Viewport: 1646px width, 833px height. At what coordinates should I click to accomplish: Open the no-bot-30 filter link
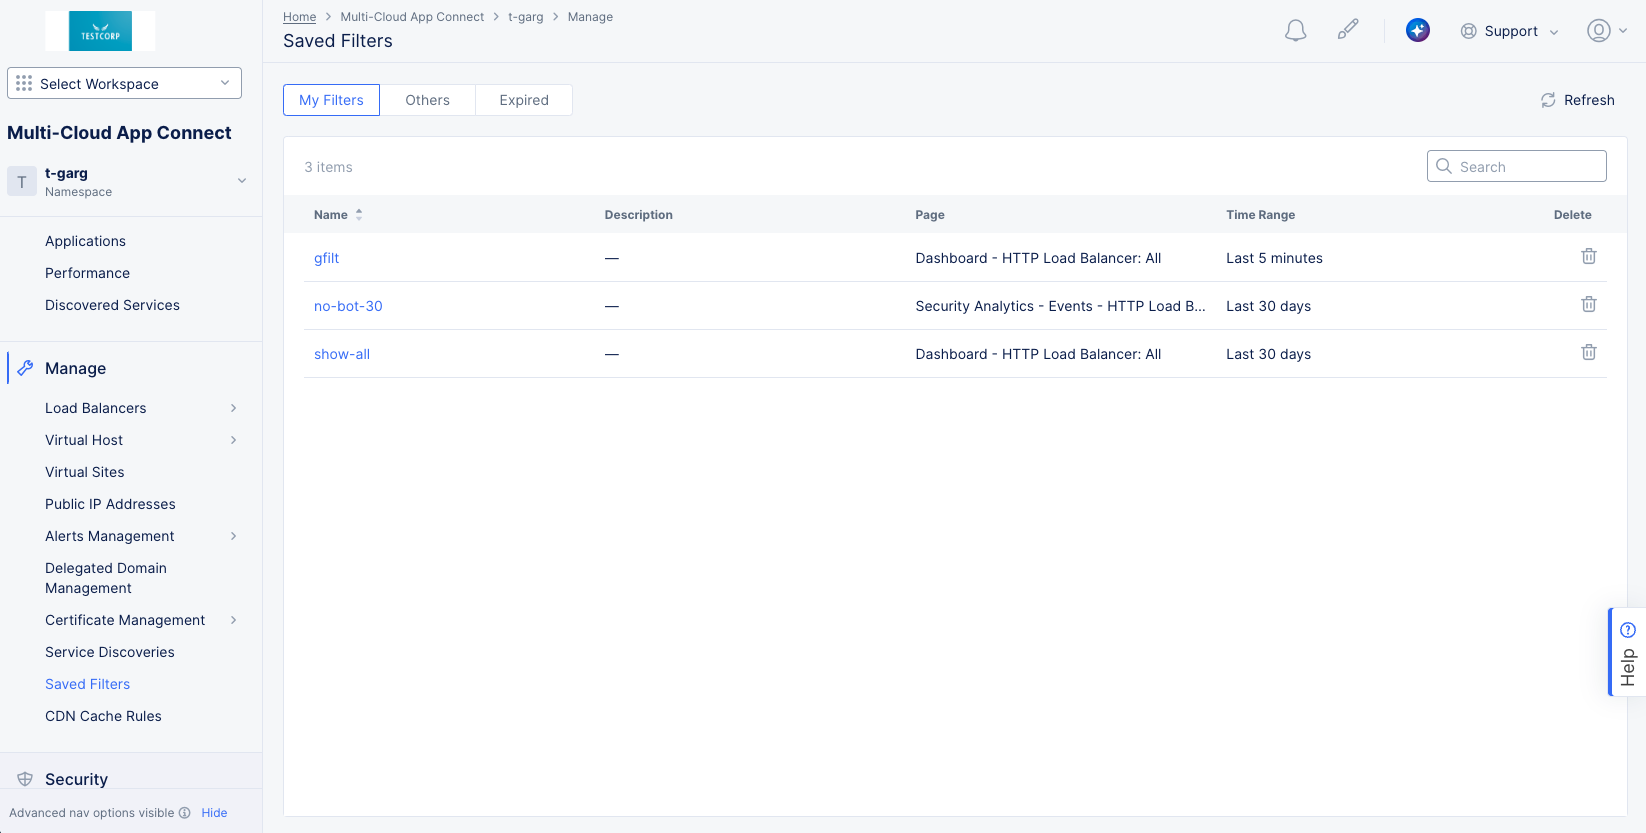(x=348, y=306)
